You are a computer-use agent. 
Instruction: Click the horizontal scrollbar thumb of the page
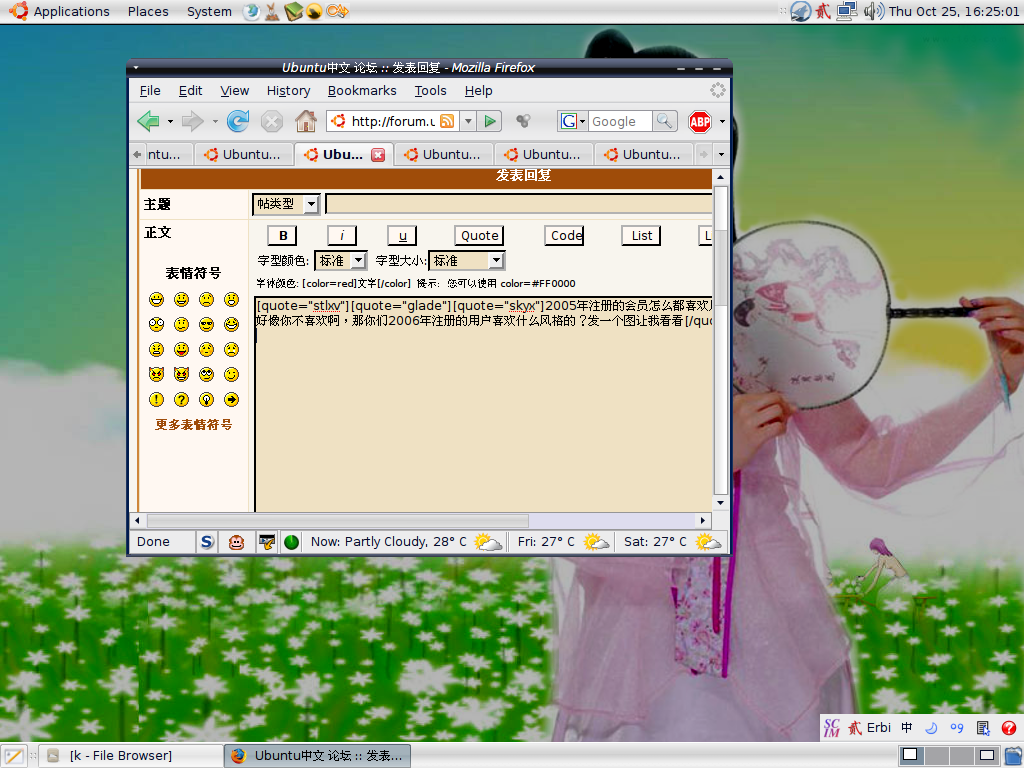[338, 520]
